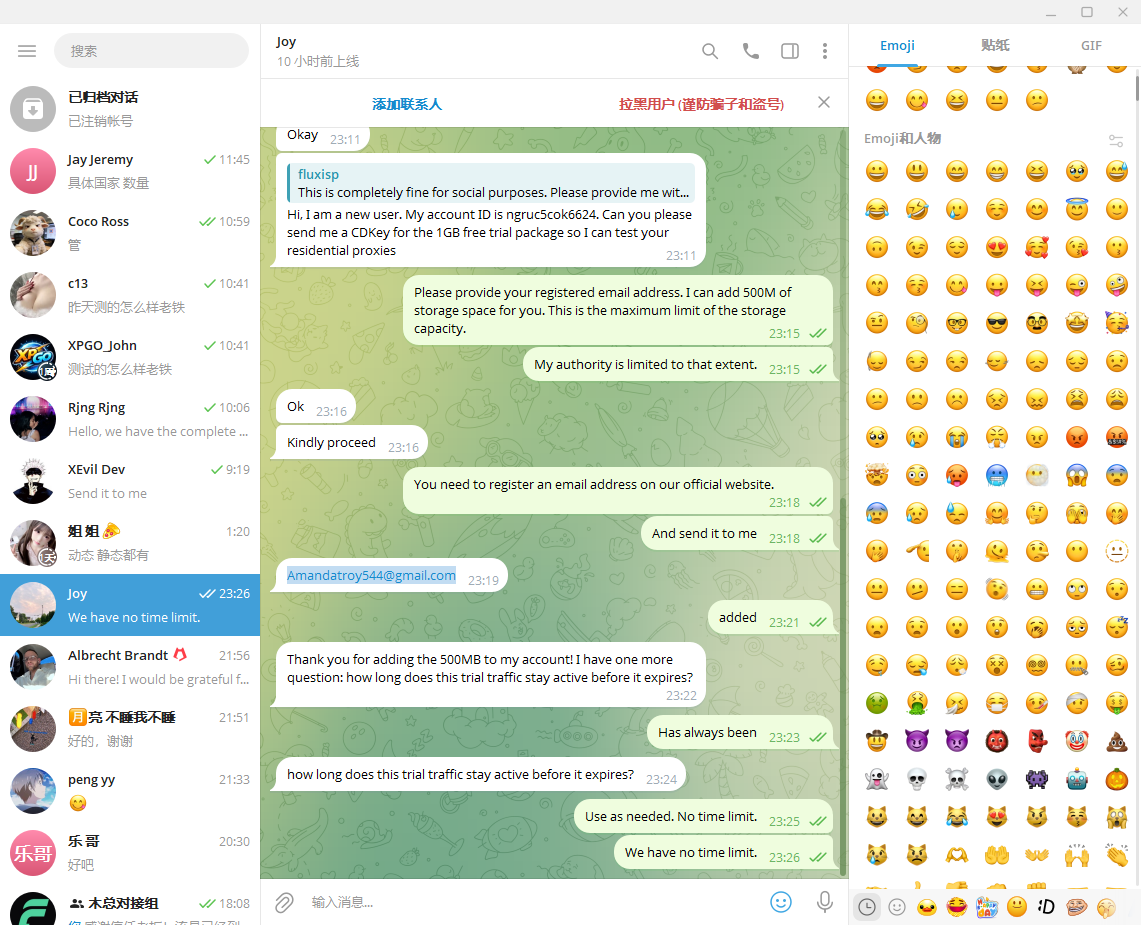Open the hamburger main menu
The height and width of the screenshot is (925, 1141).
tap(27, 51)
